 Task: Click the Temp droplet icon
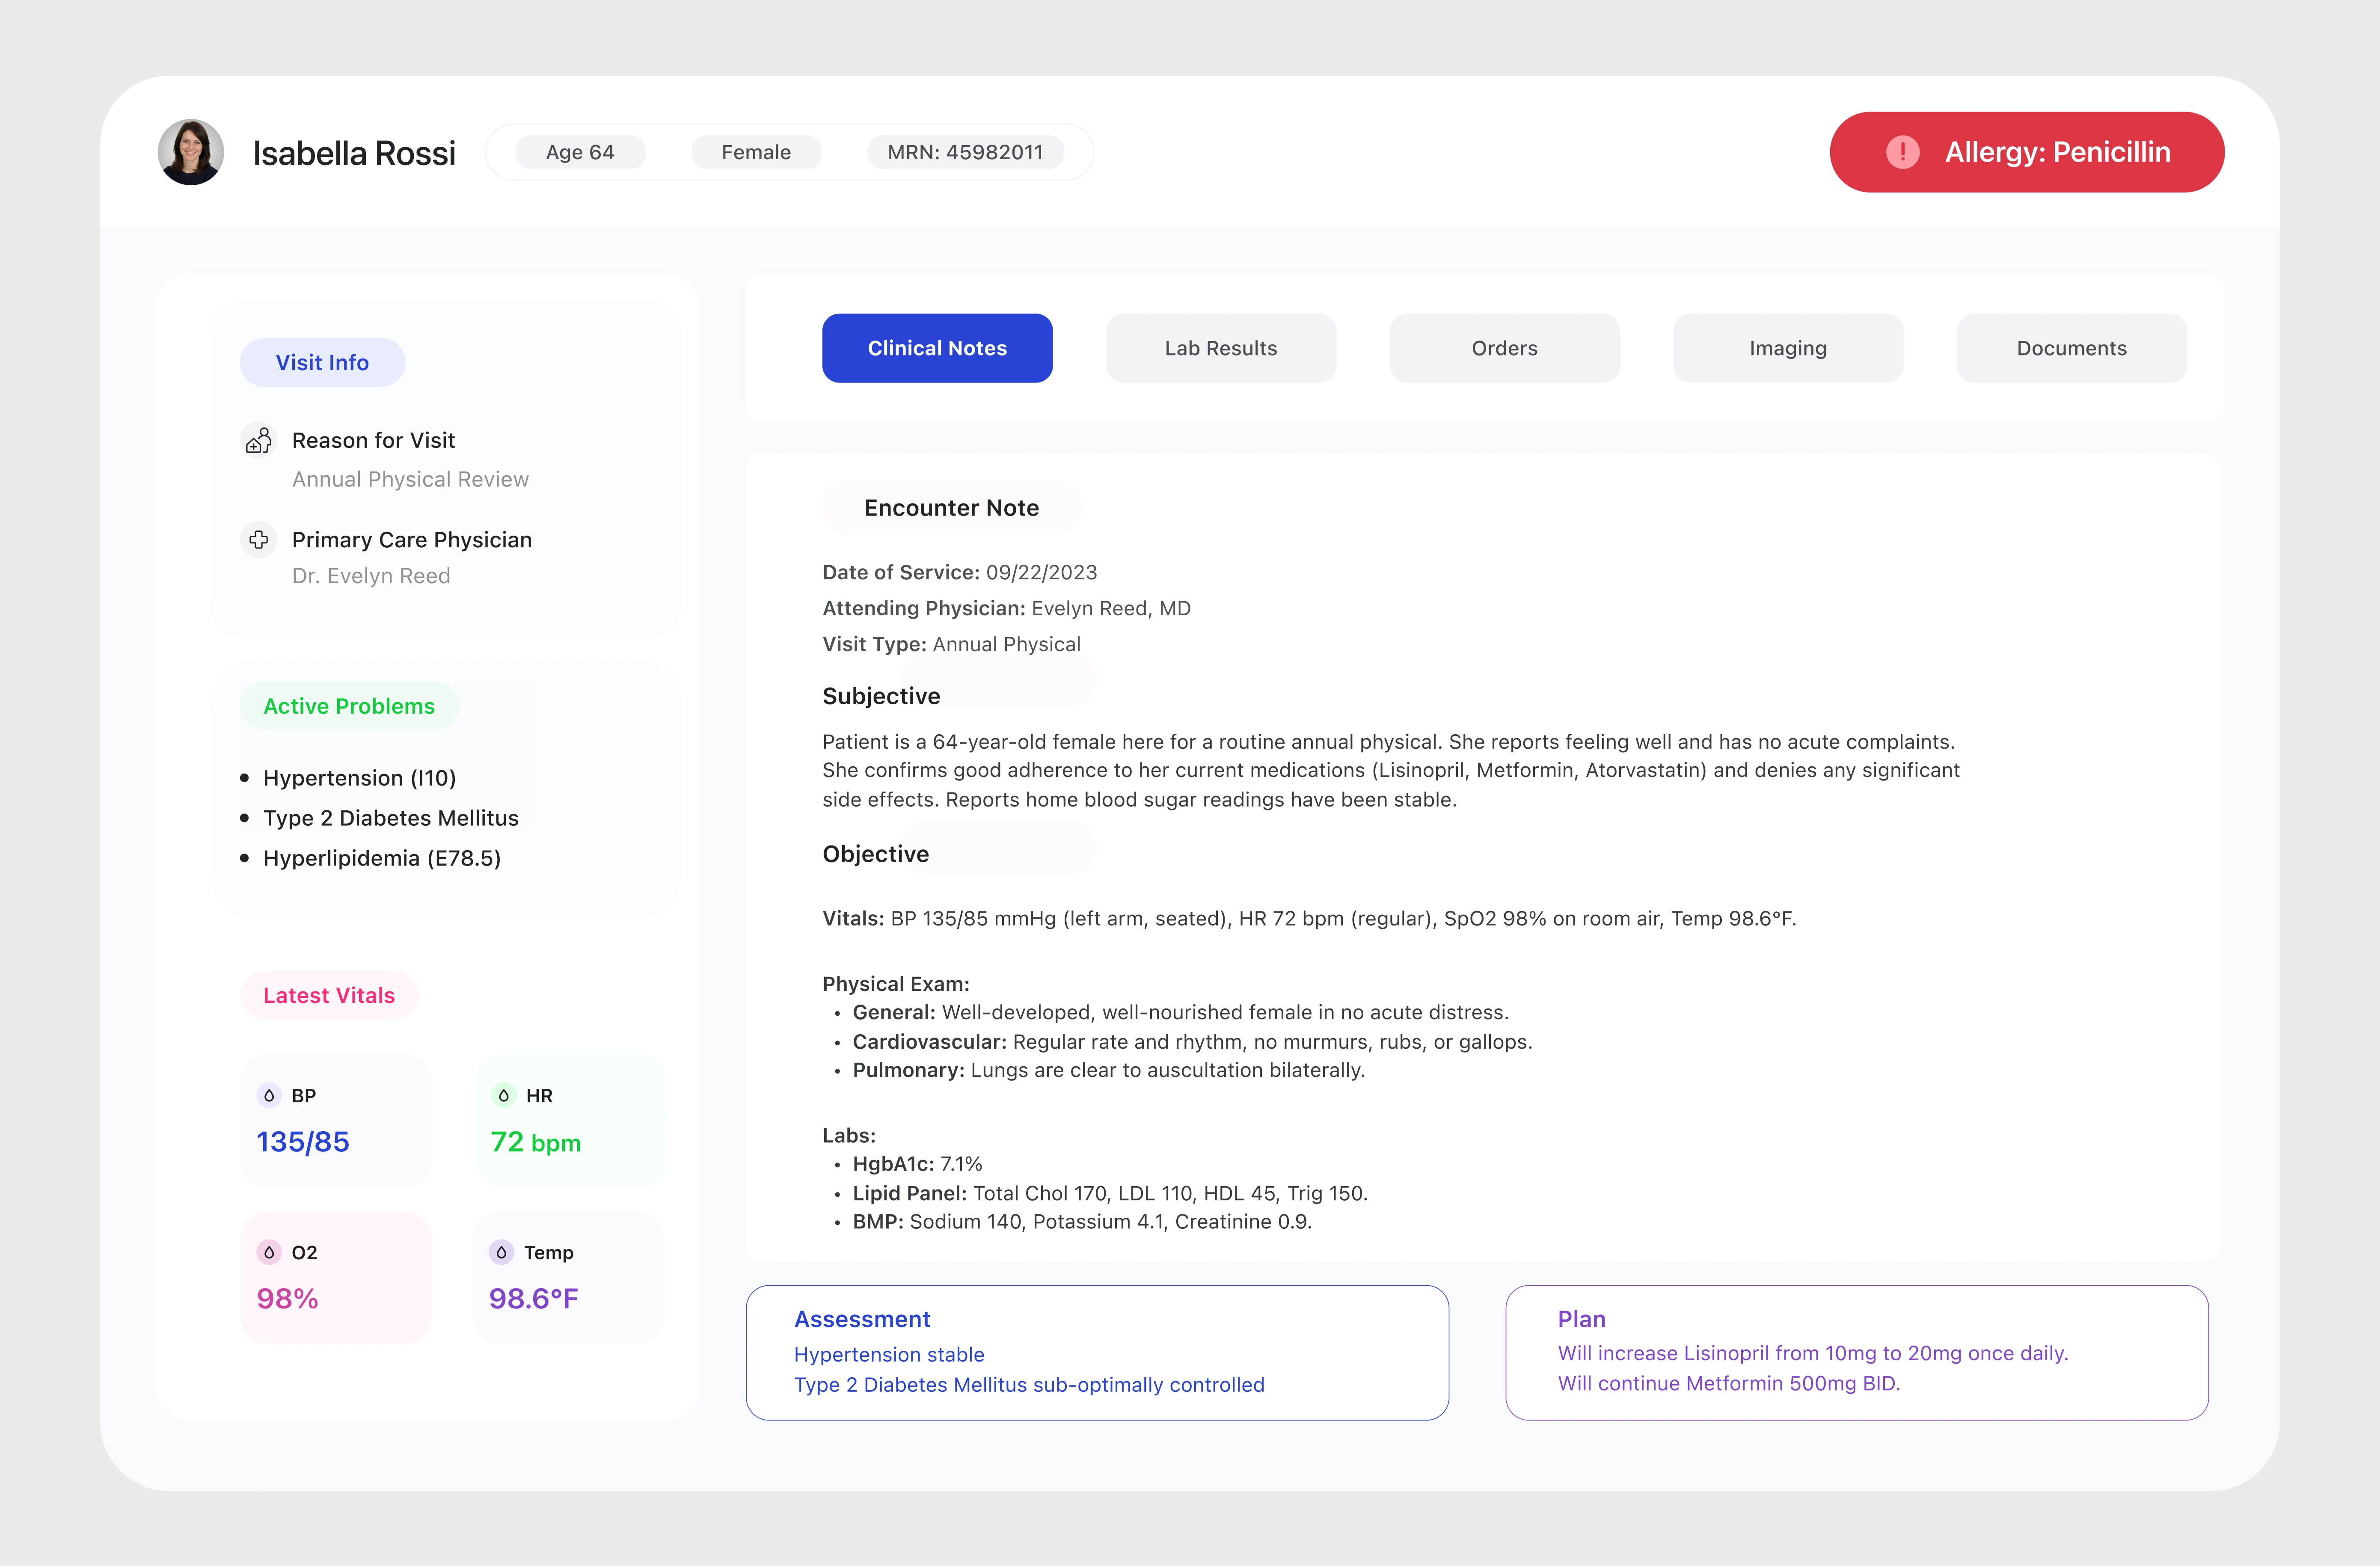(502, 1252)
